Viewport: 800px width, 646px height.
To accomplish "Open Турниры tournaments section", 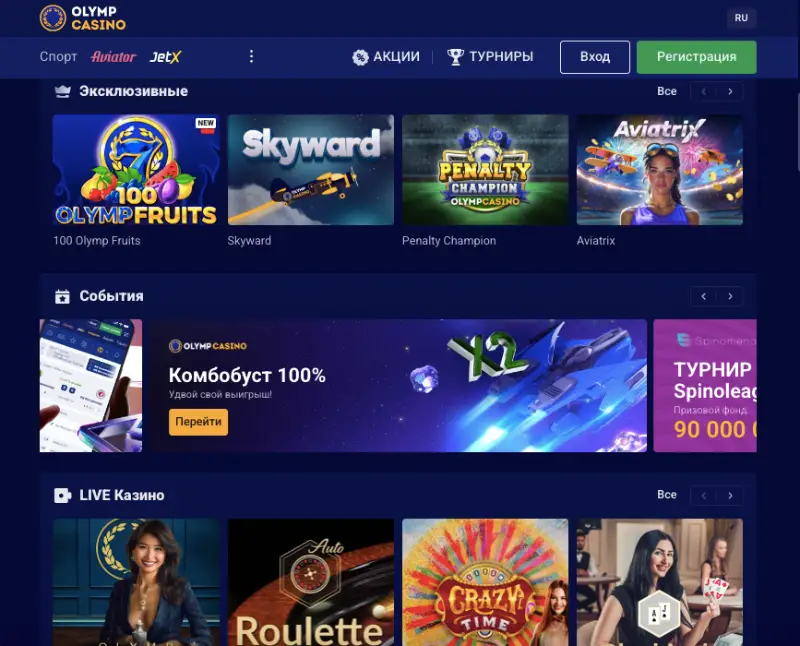I will pos(490,57).
